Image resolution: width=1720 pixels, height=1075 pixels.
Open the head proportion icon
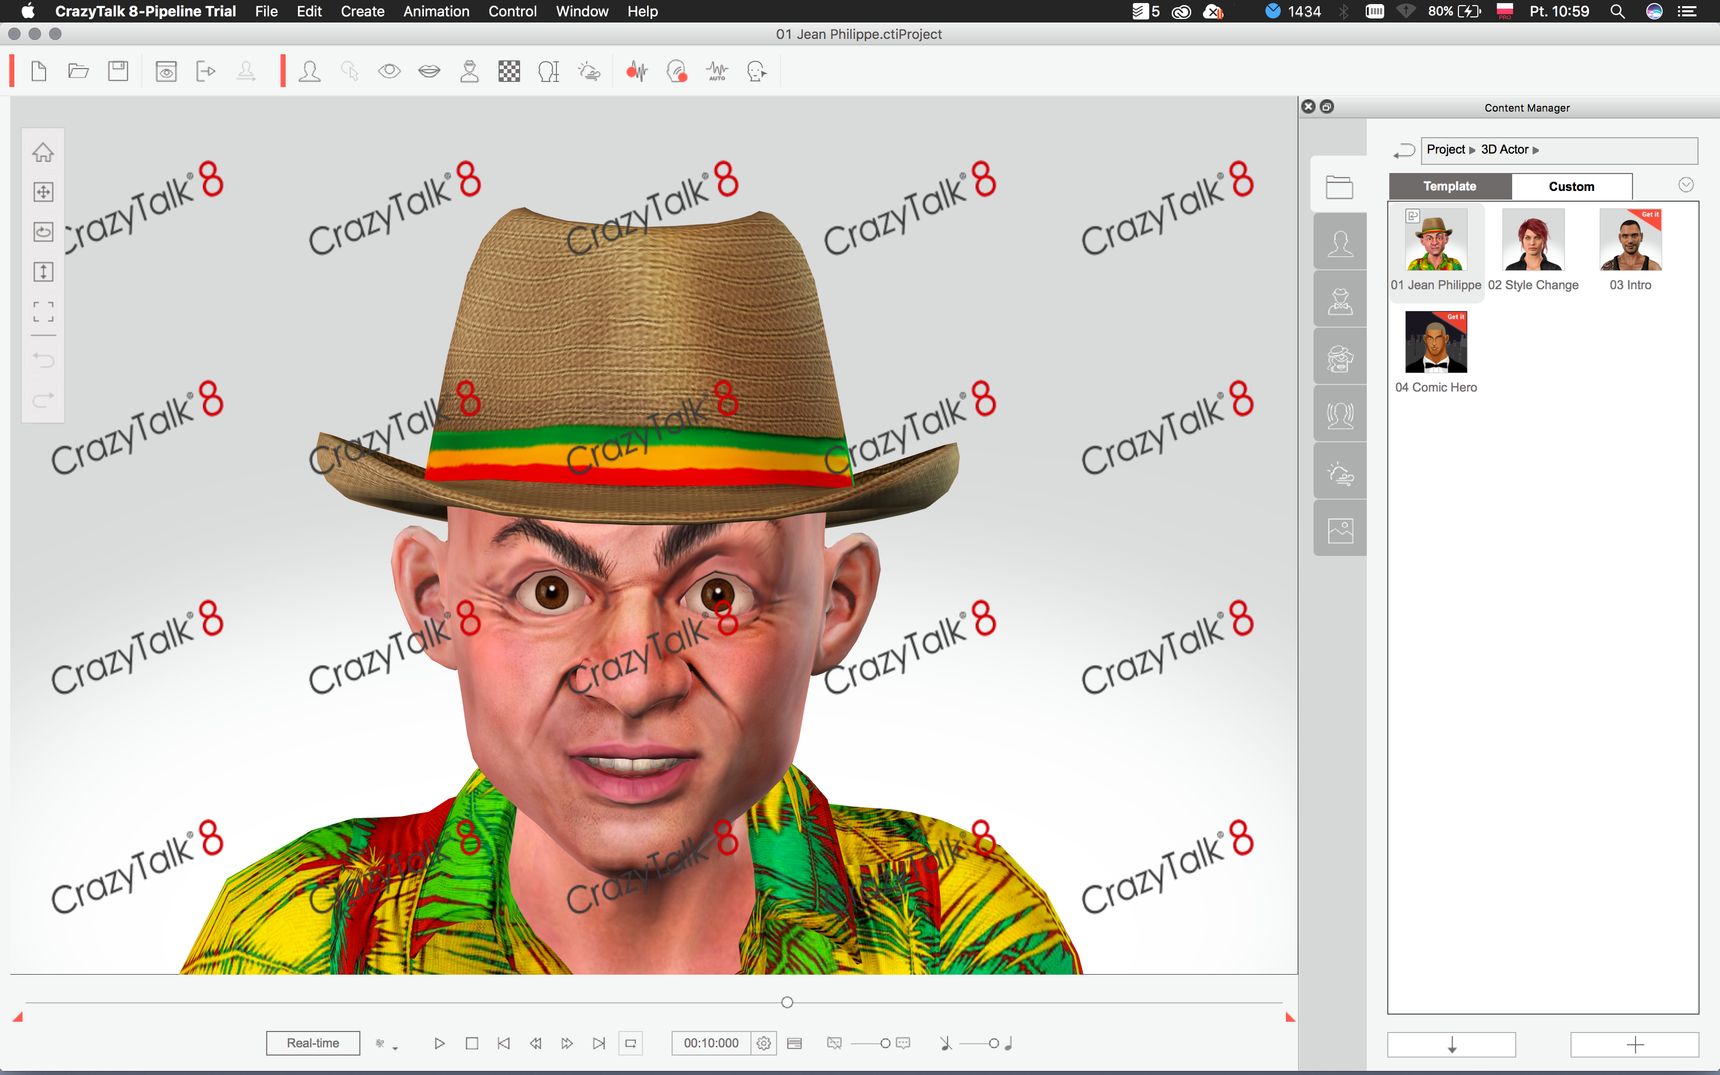click(x=549, y=71)
